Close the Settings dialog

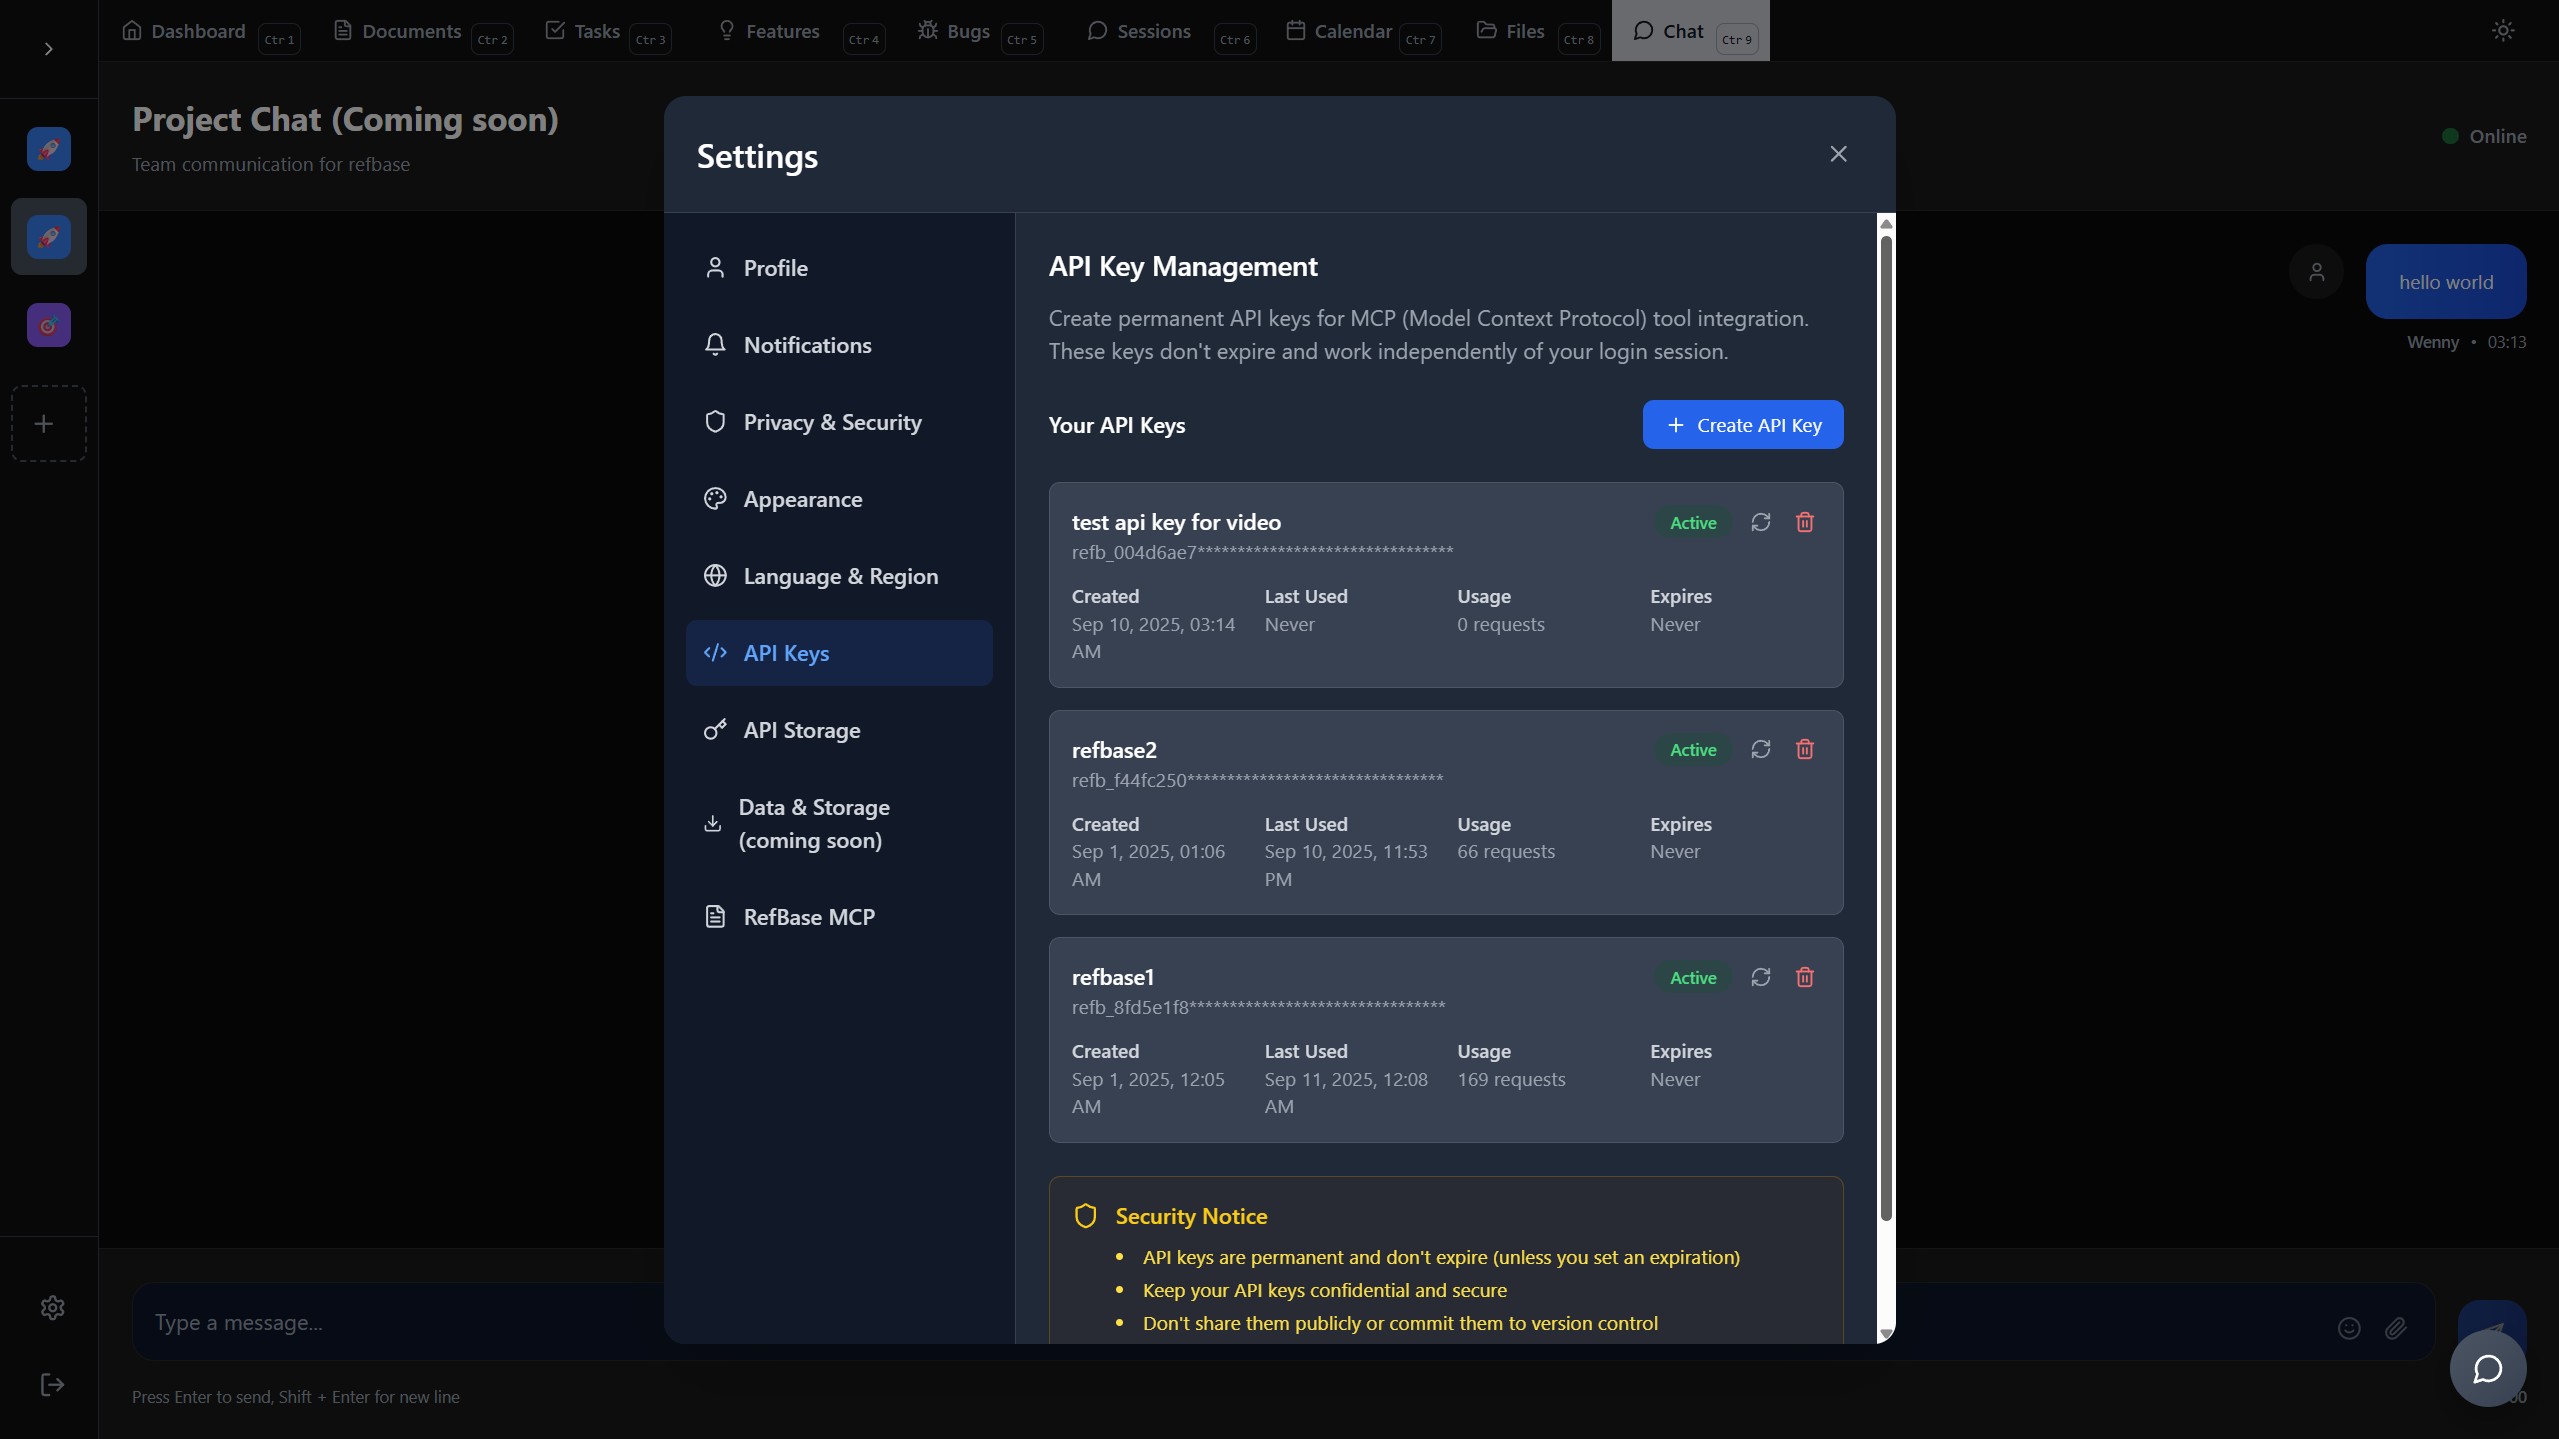1837,154
